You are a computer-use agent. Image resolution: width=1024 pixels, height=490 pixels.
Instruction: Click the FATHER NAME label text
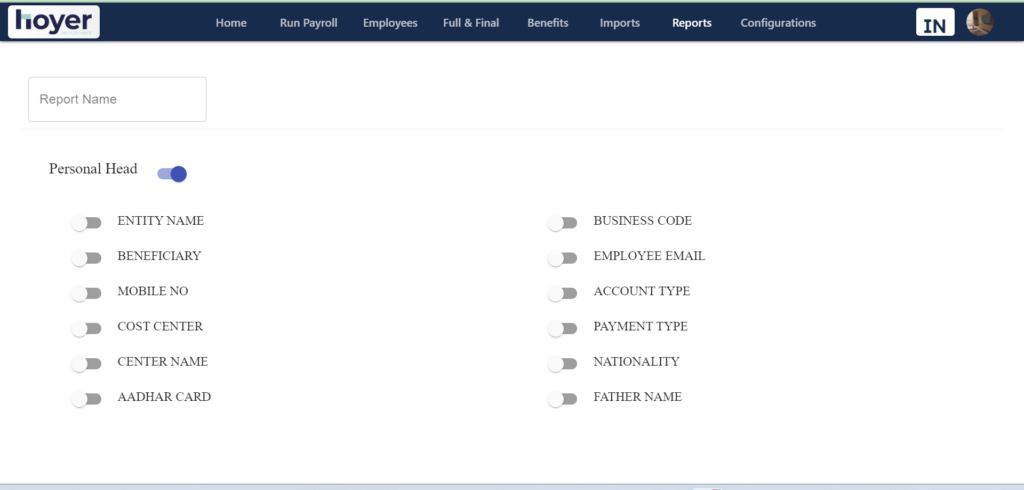(637, 397)
